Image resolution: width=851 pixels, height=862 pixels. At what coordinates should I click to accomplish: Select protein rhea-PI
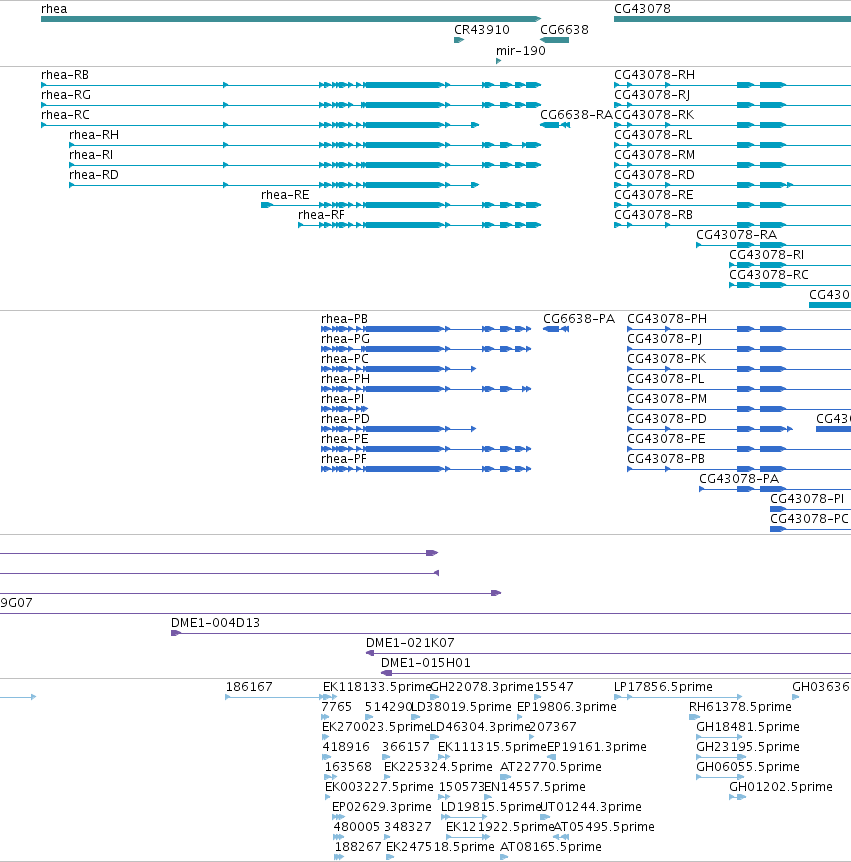(345, 408)
